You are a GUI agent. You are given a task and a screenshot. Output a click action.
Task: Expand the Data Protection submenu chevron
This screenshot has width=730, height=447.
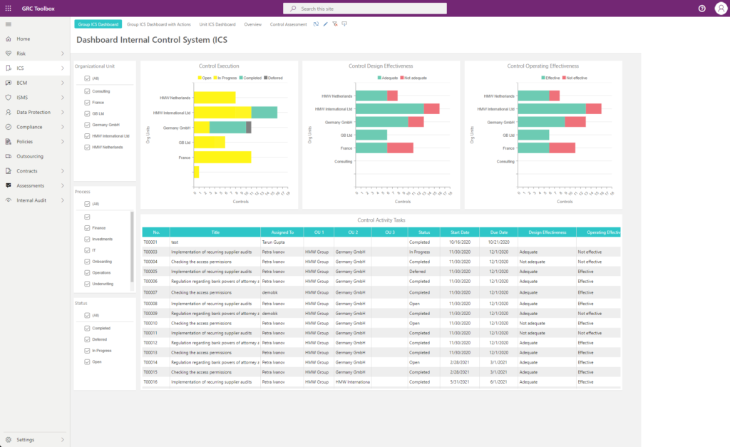(x=62, y=112)
